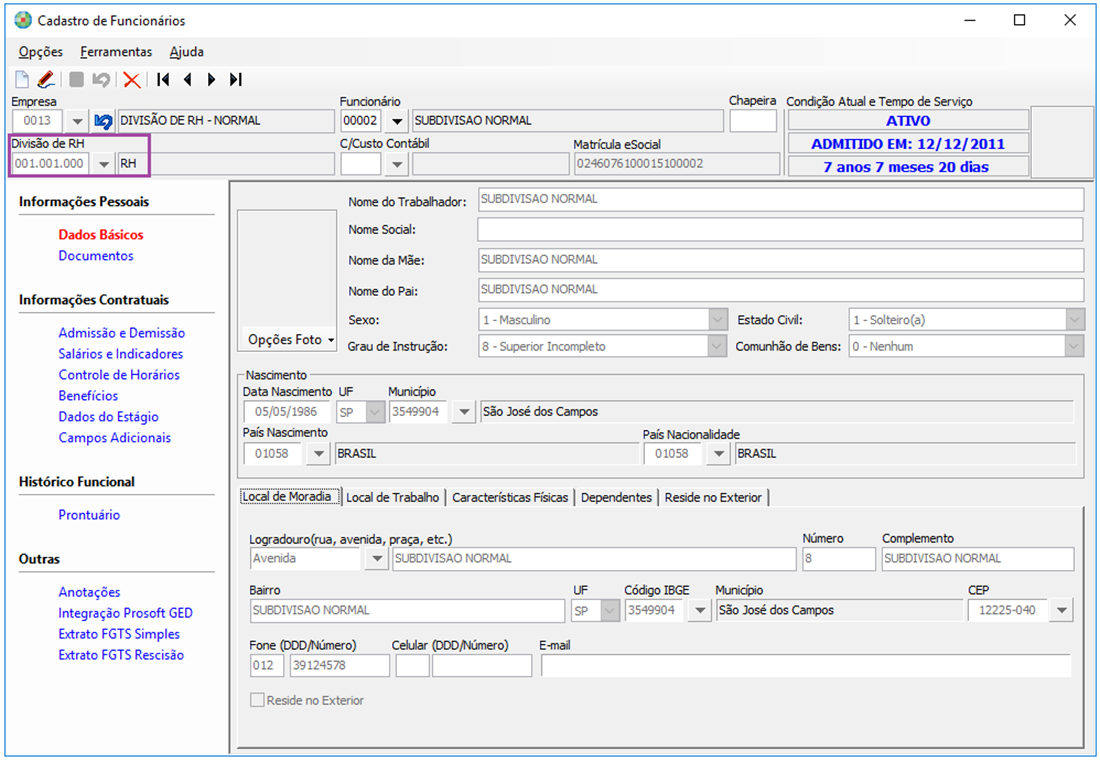The height and width of the screenshot is (761, 1100).
Task: Open Admissão e Demissão section
Action: 121,333
